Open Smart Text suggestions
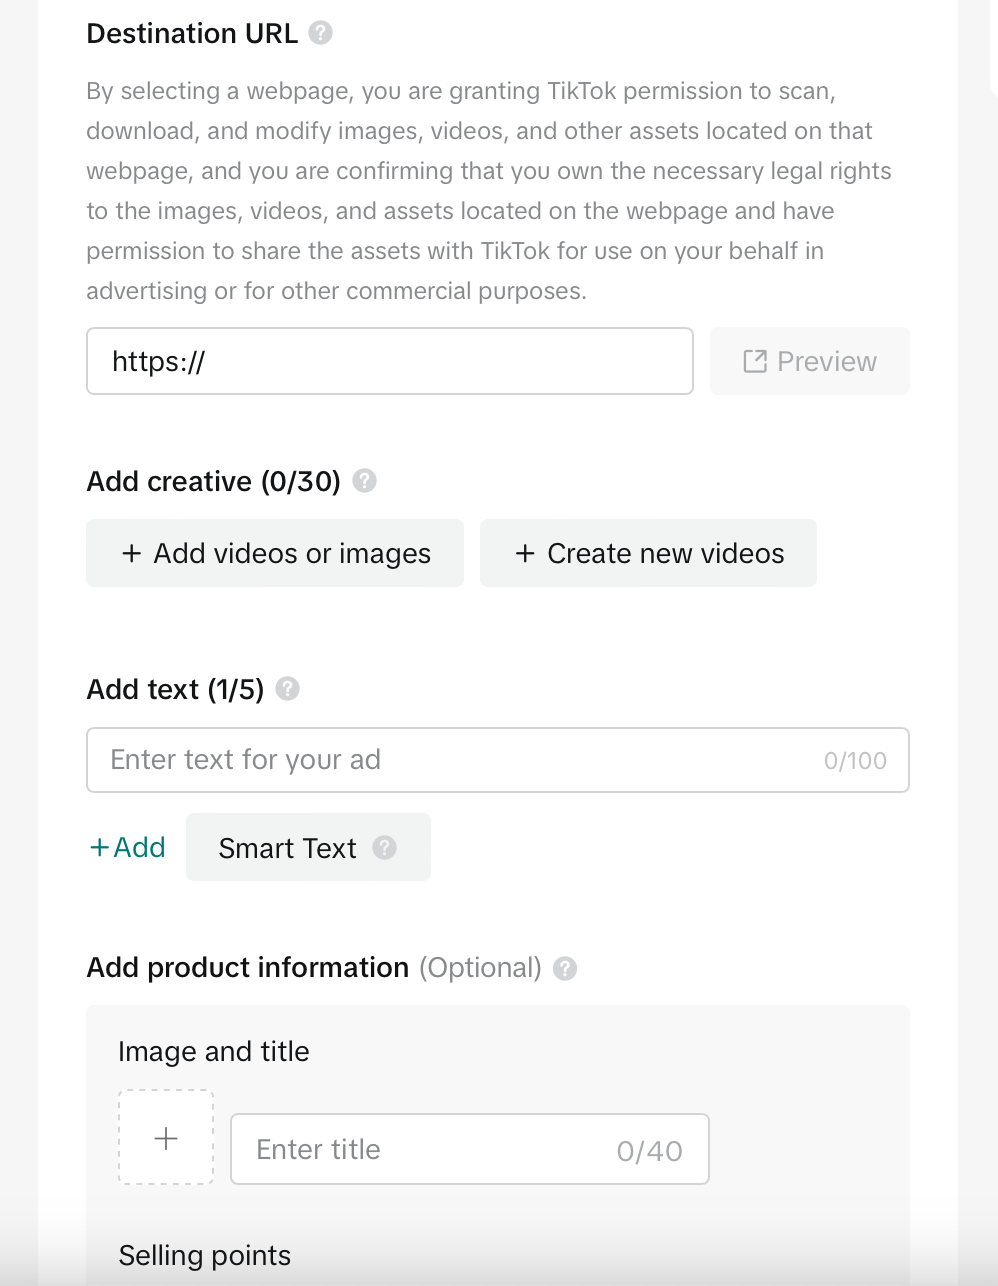Viewport: 998px width, 1286px height. 308,847
